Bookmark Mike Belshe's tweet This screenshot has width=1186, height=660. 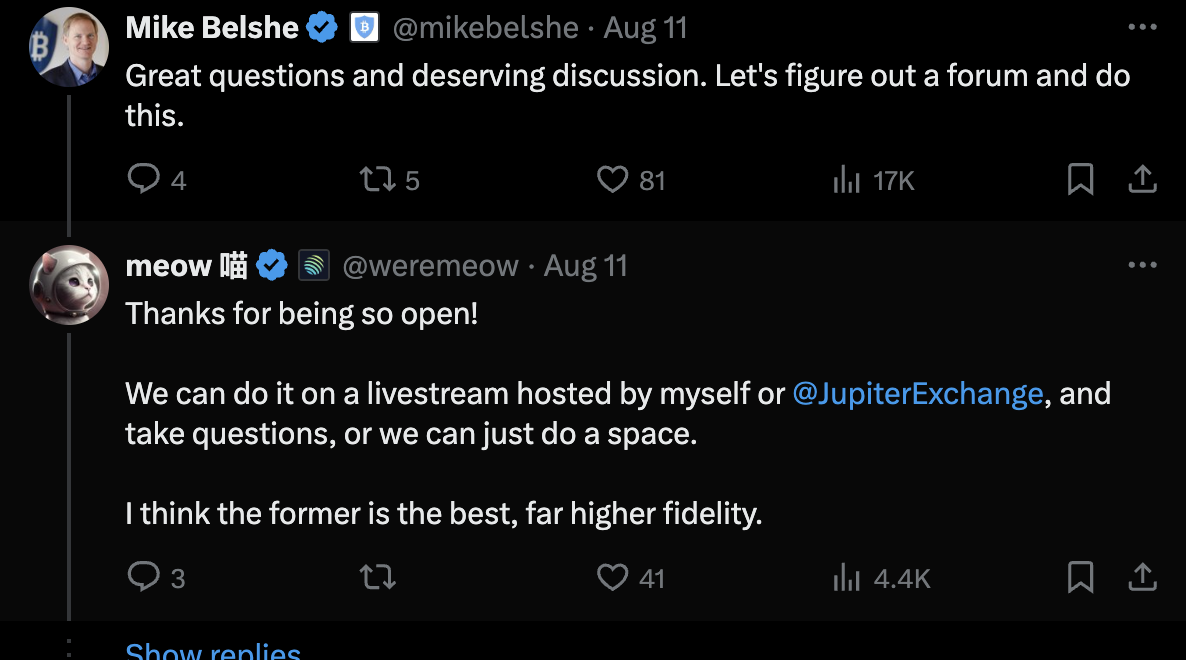1080,180
